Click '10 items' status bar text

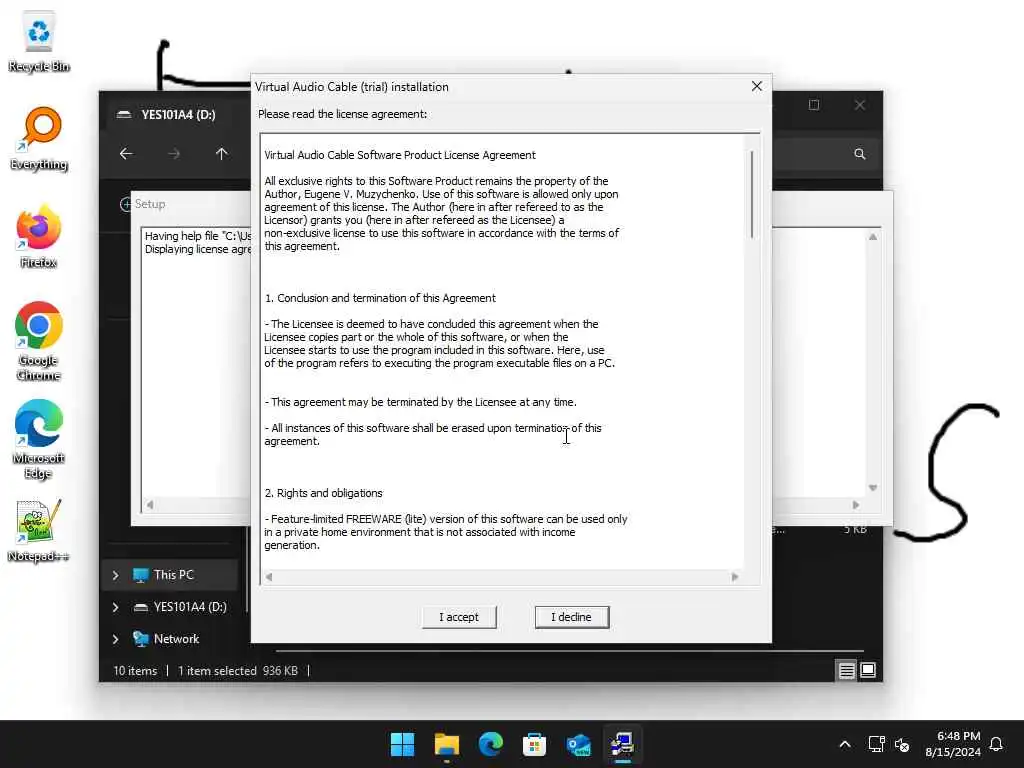tap(135, 671)
